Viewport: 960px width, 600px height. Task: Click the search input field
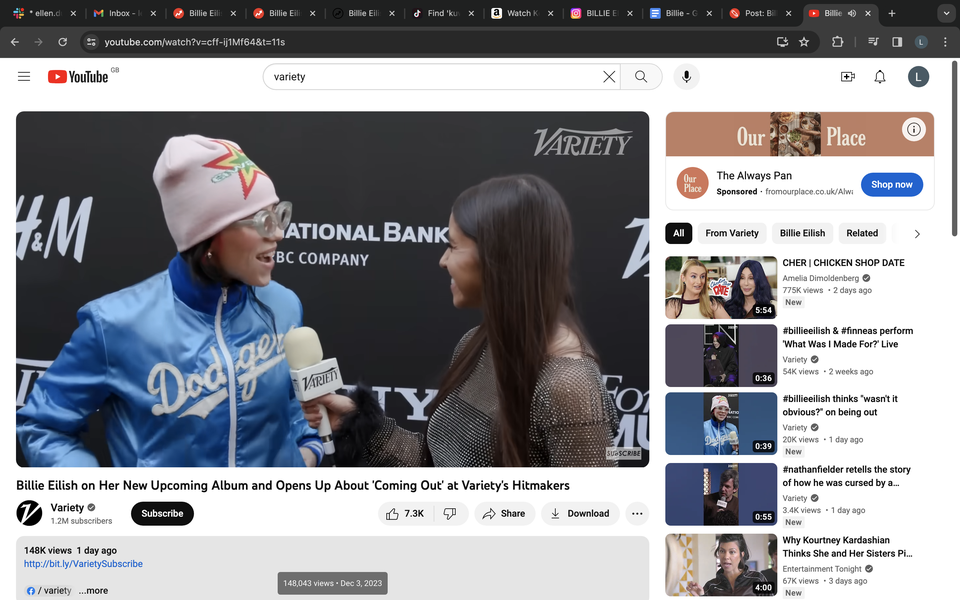pos(430,77)
